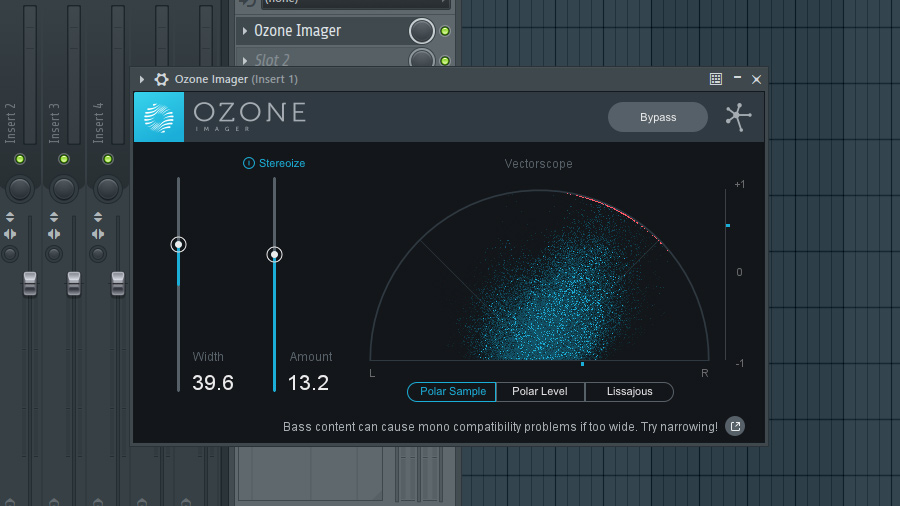Click Insert 2 polarity up-down arrows icon

[x=10, y=217]
